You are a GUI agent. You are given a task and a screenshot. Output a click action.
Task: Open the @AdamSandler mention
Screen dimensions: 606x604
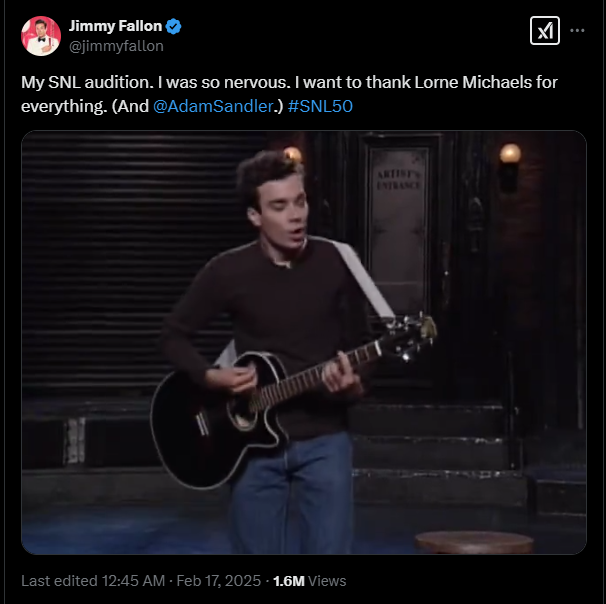[x=213, y=107]
